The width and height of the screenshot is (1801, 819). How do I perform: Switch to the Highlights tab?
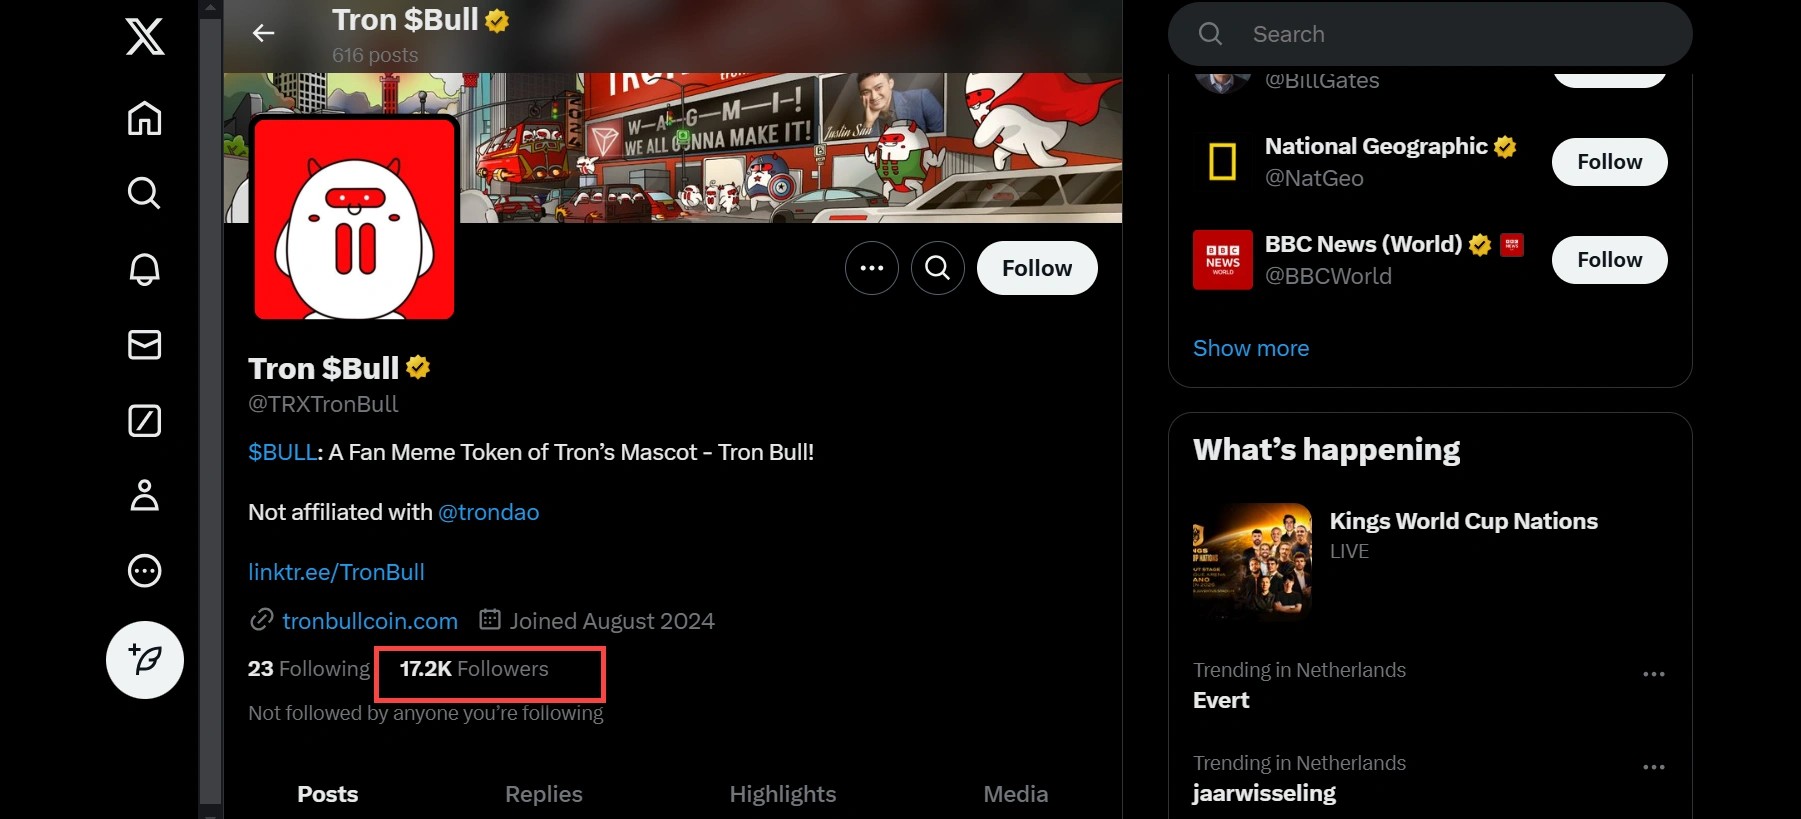tap(783, 794)
